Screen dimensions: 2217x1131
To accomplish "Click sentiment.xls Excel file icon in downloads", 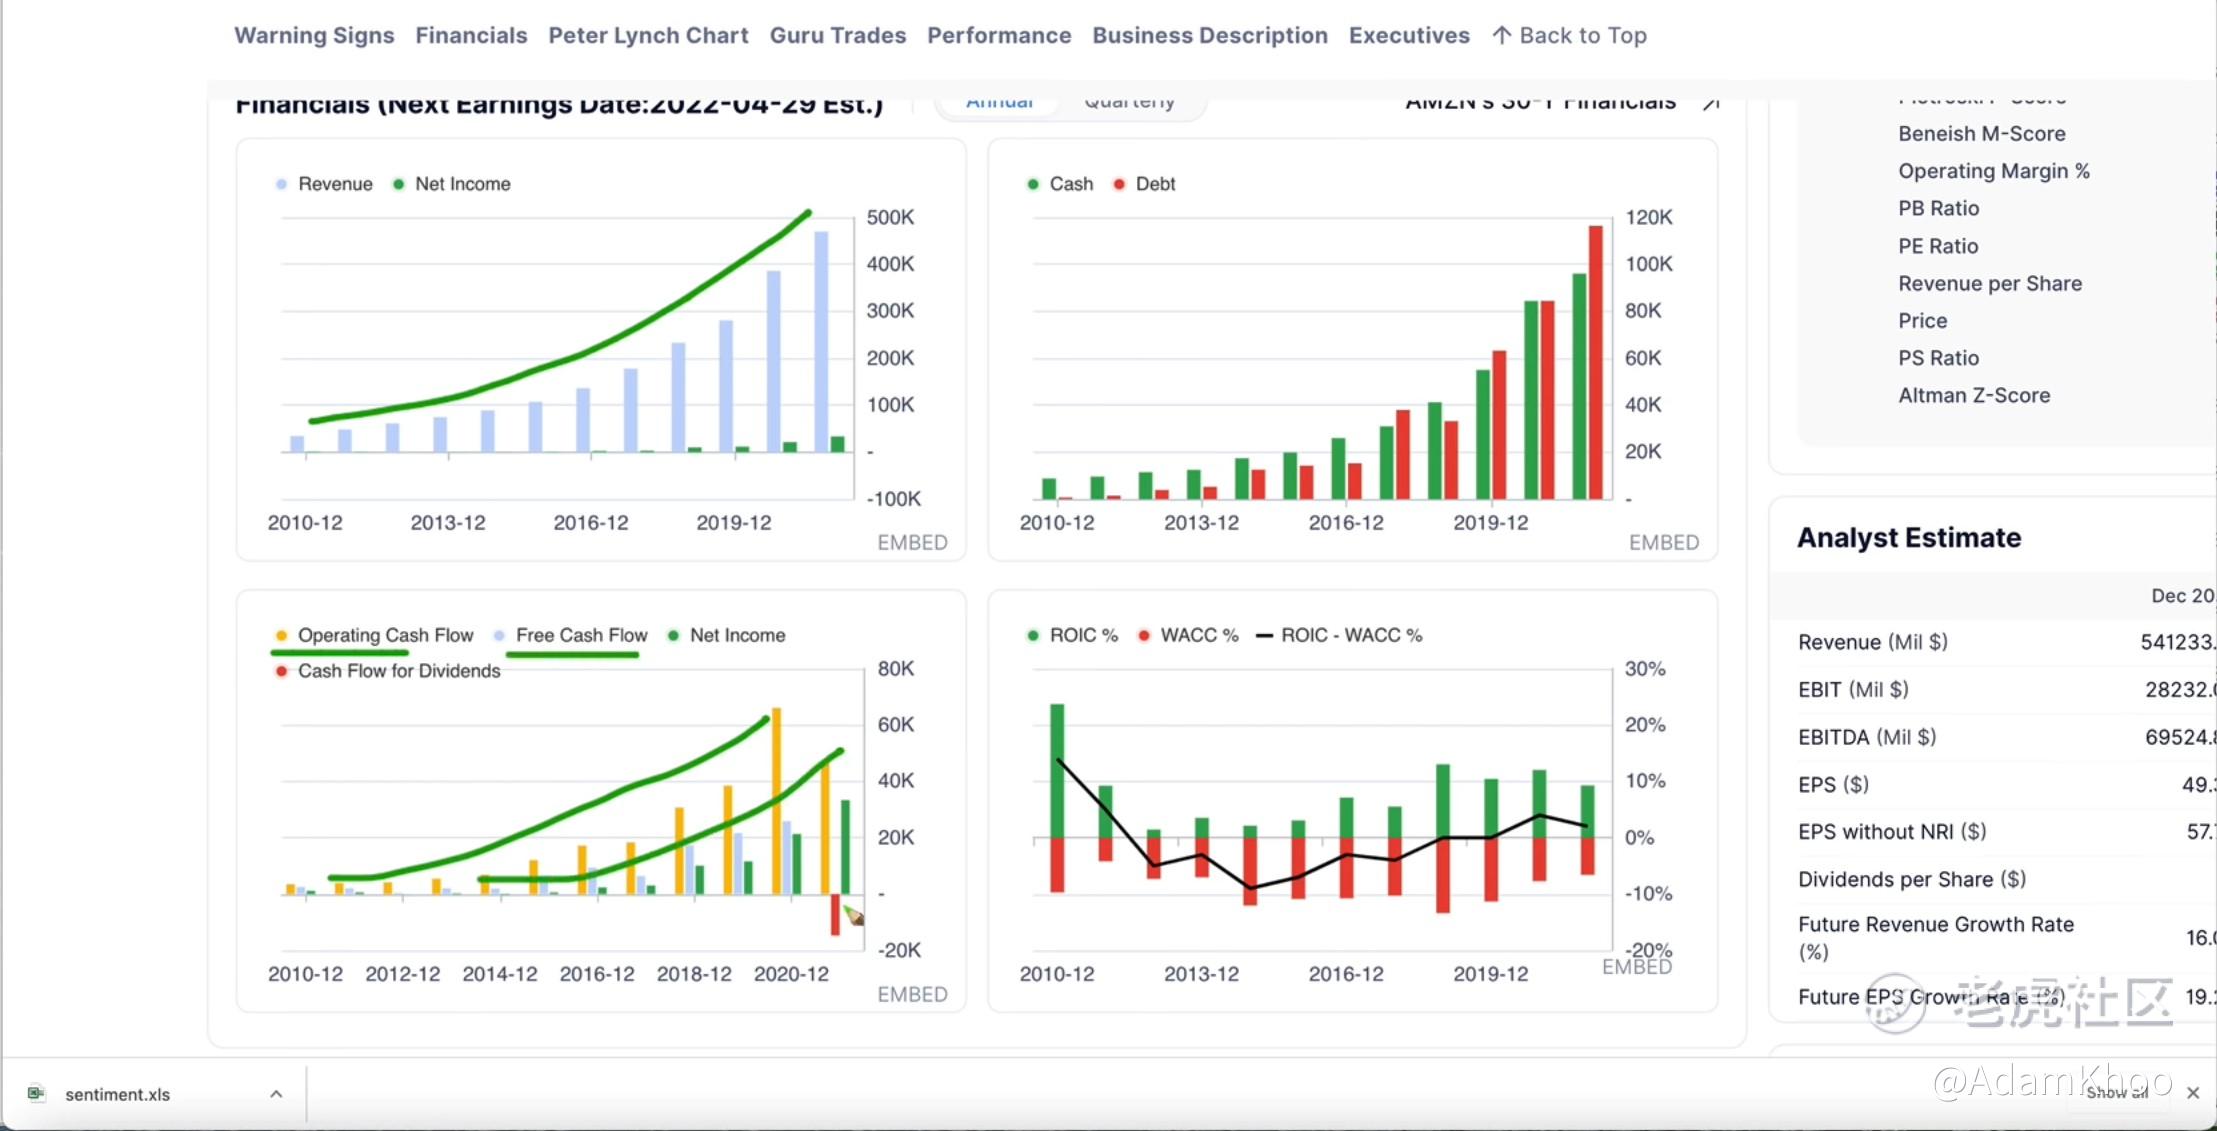I will tap(37, 1093).
